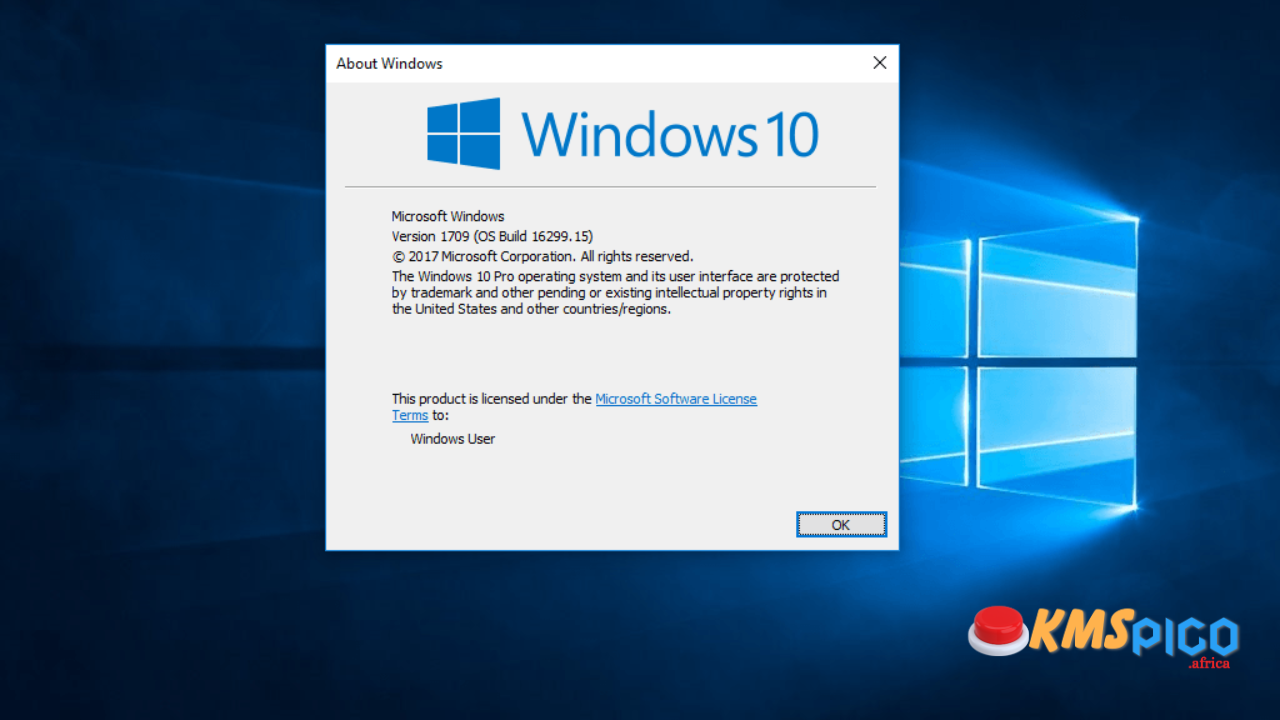Image resolution: width=1280 pixels, height=720 pixels.
Task: Click the "About Windows" title bar text
Action: click(x=389, y=63)
